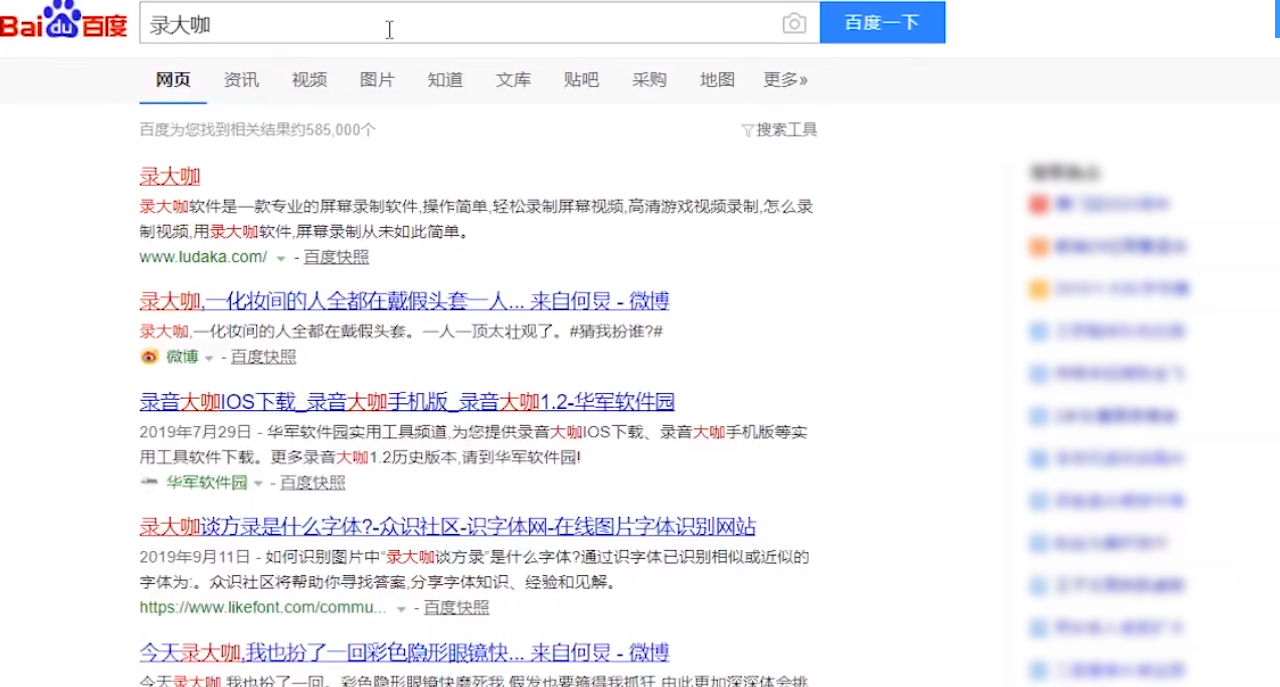Switch to the 视频 tab

point(309,80)
